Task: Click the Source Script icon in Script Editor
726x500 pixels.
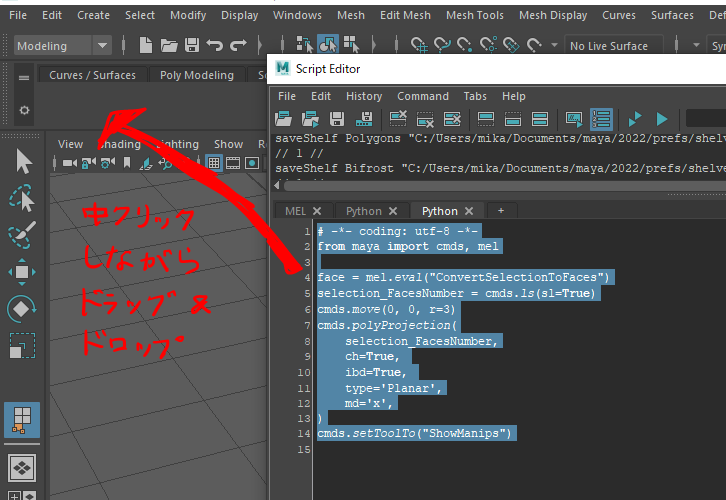Action: (x=310, y=119)
